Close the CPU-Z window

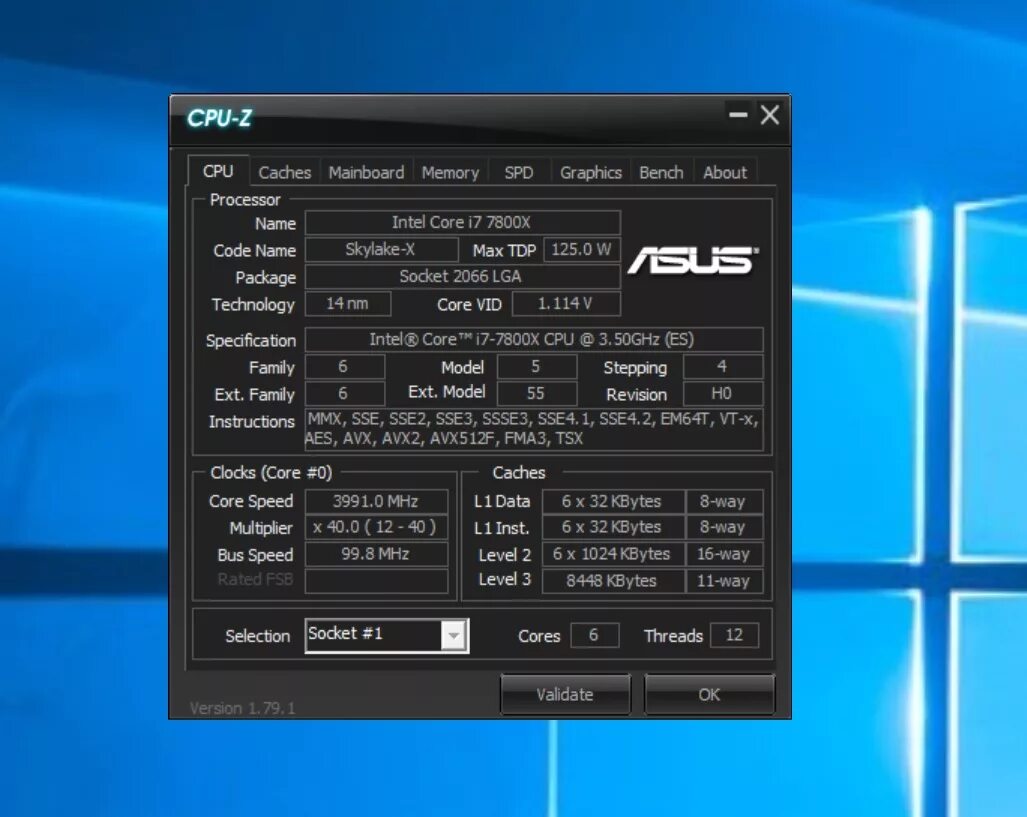pos(770,115)
